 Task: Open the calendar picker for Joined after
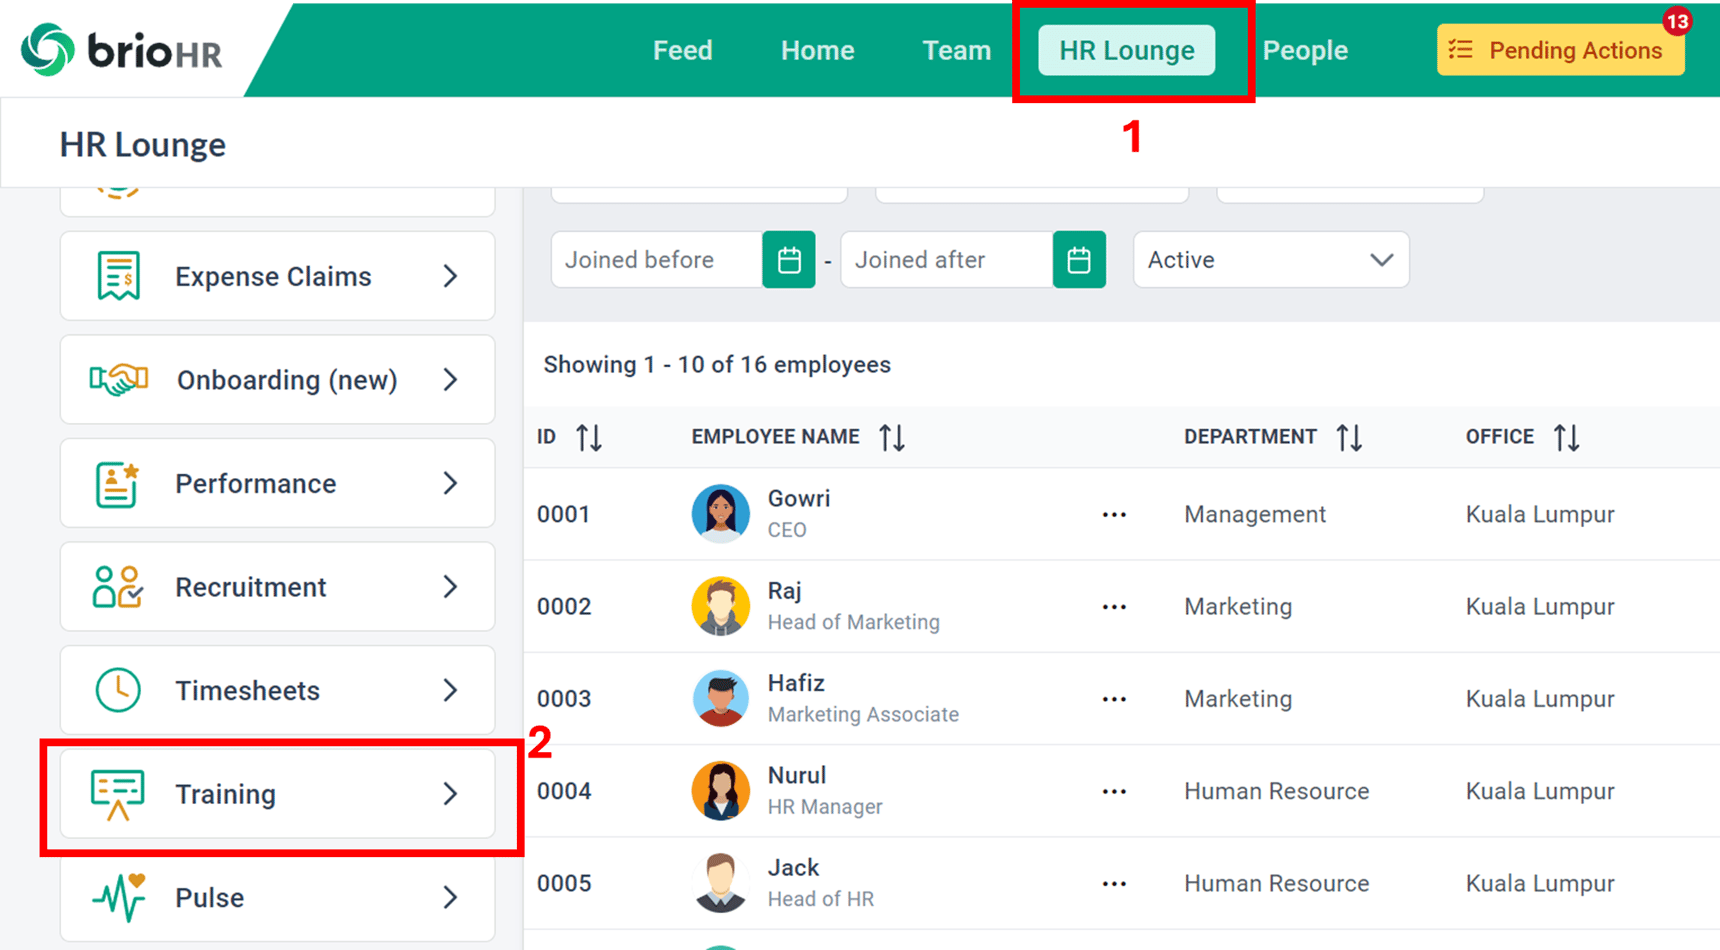click(1079, 259)
